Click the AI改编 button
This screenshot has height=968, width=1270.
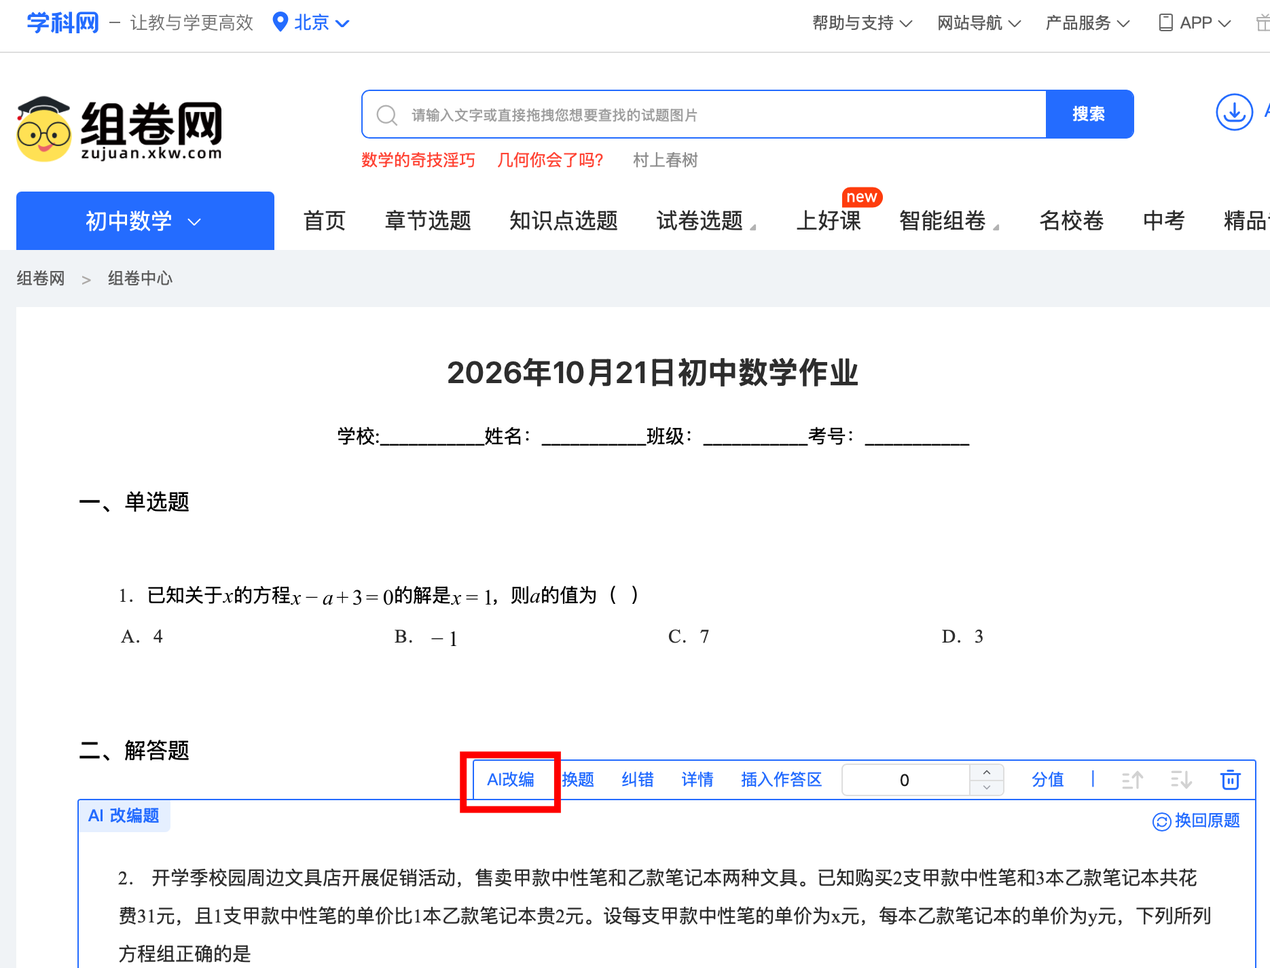(510, 780)
